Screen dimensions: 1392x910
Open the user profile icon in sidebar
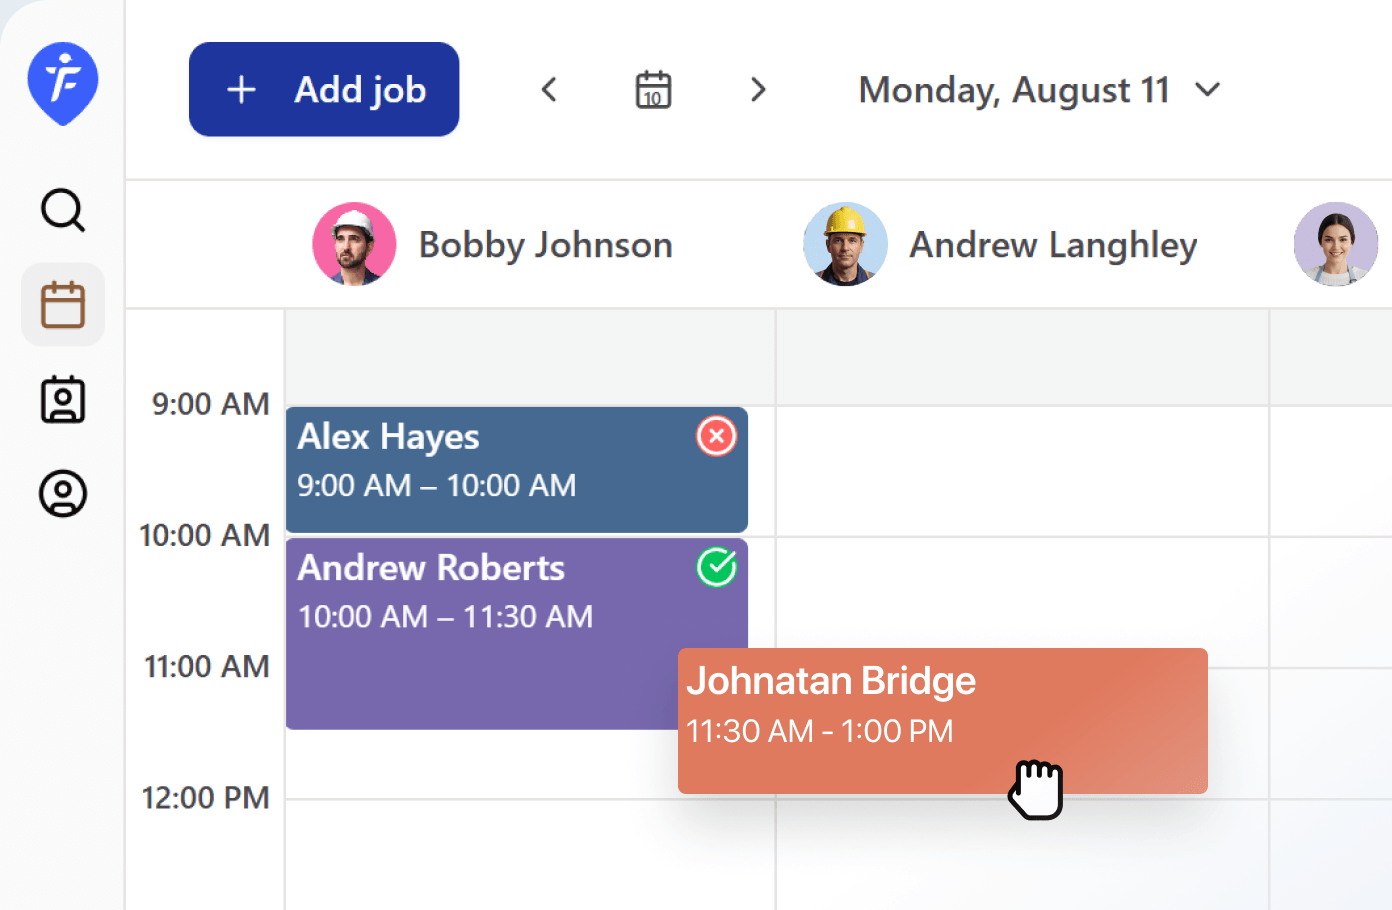(x=62, y=492)
